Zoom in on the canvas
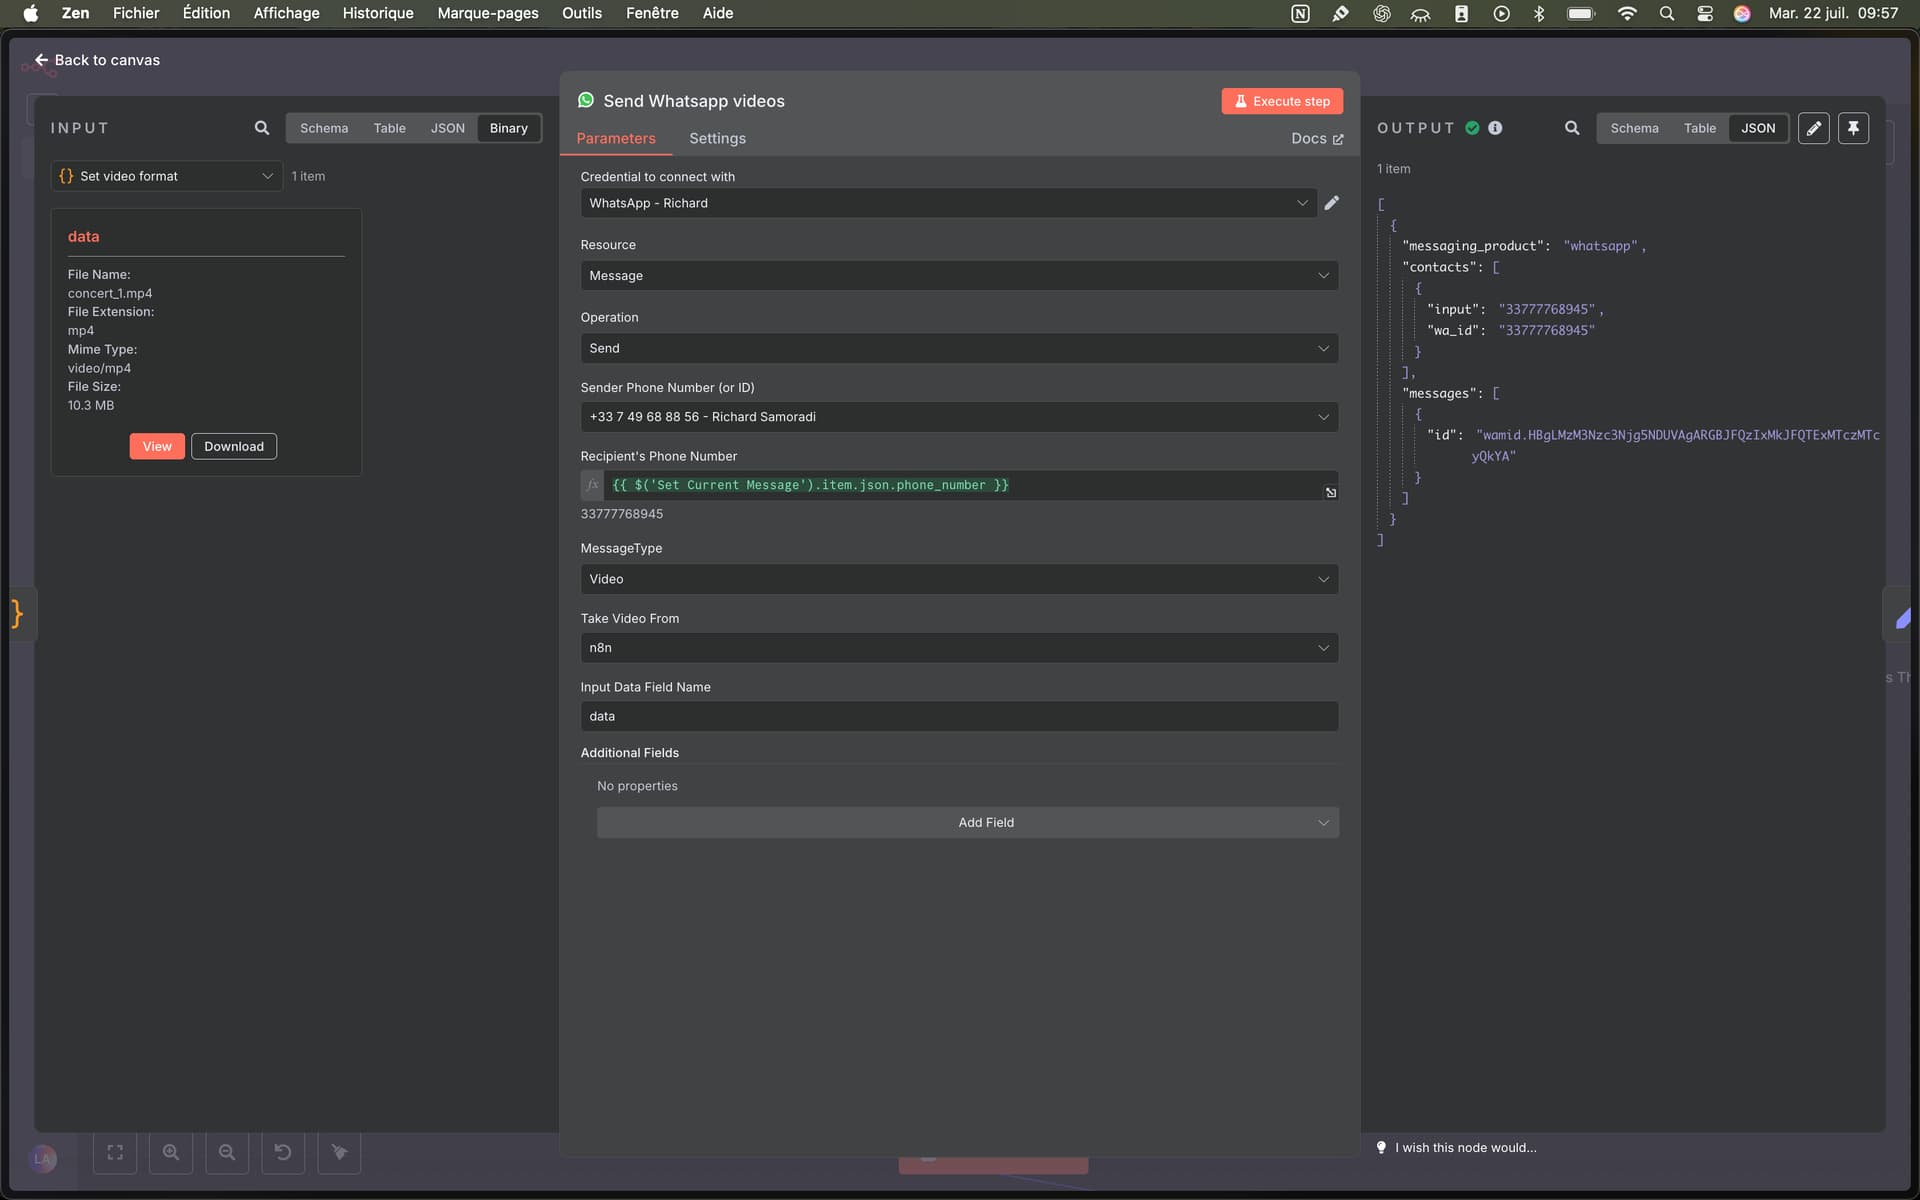 coord(171,1152)
